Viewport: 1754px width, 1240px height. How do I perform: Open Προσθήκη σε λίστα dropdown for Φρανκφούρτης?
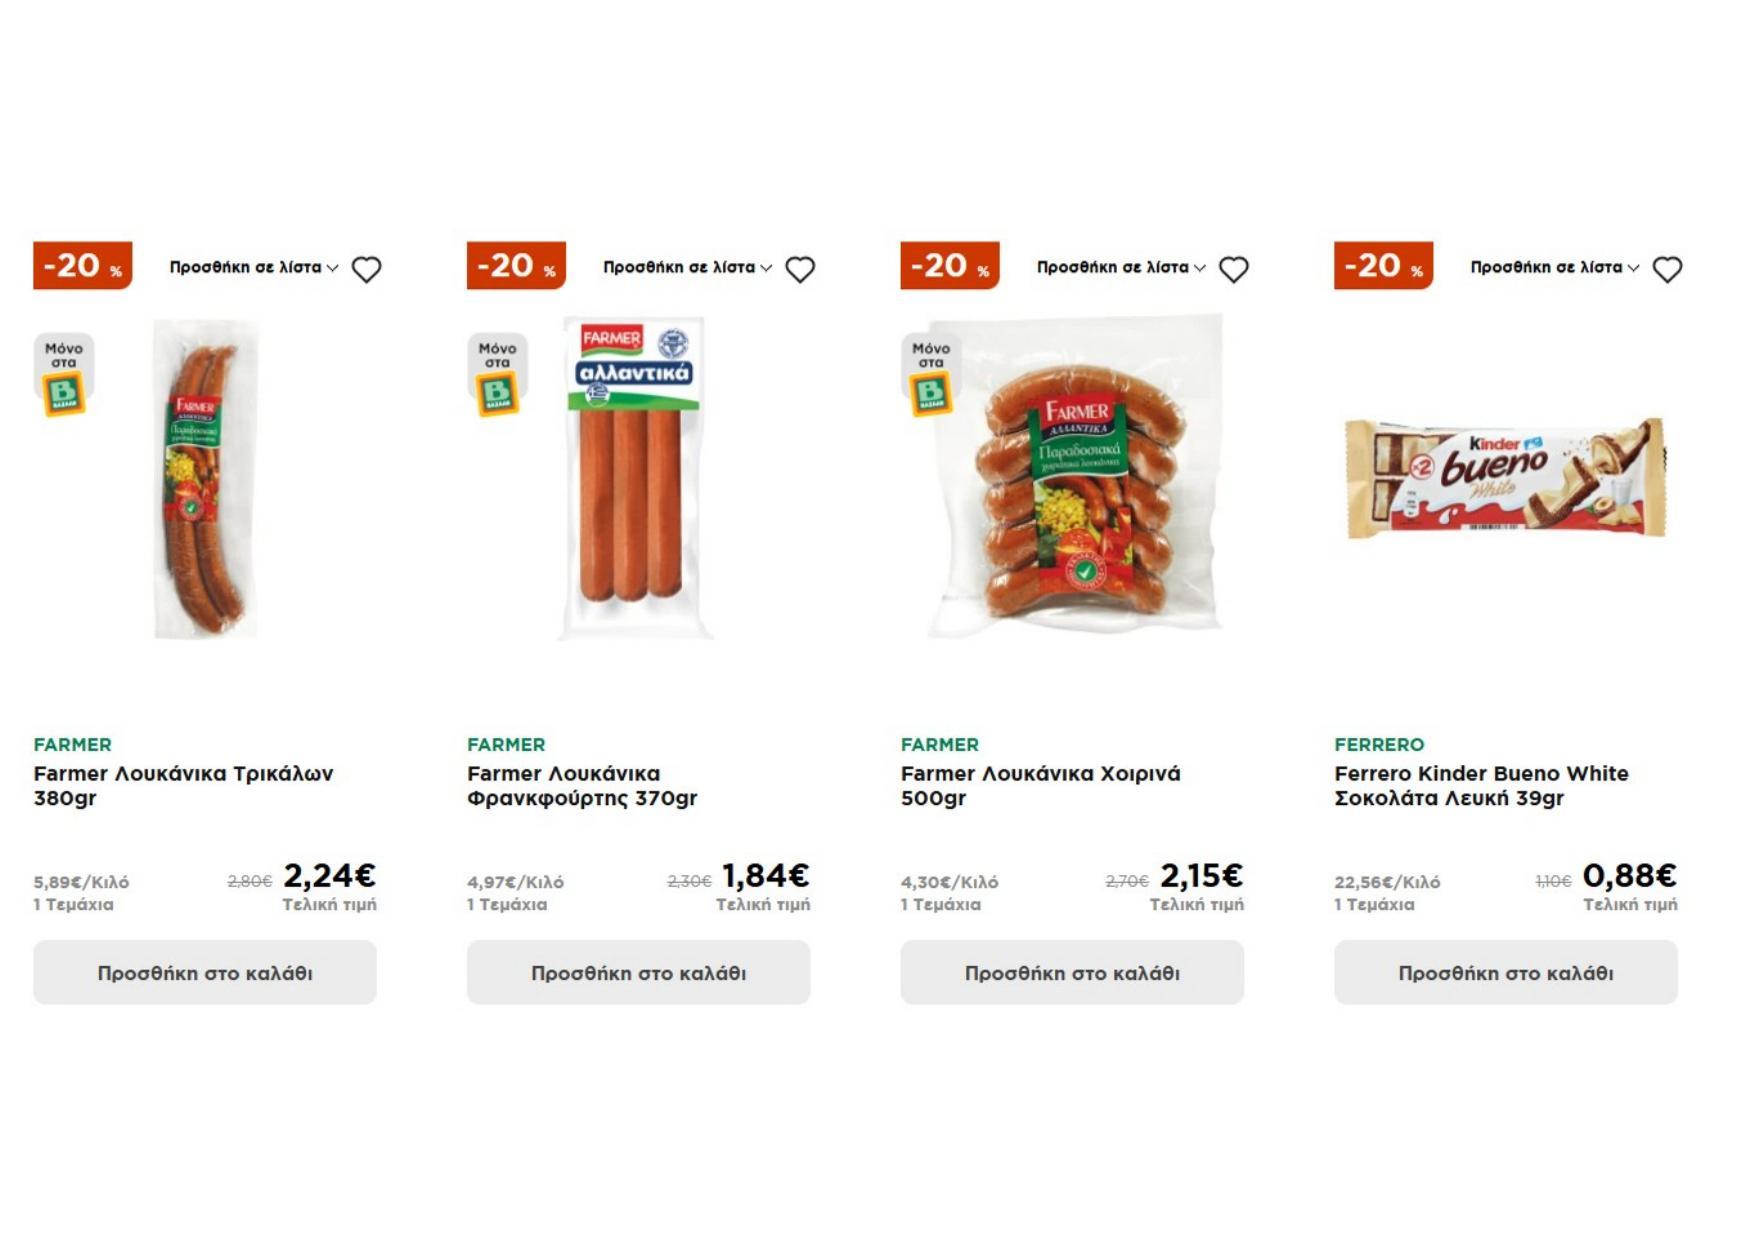(x=687, y=268)
